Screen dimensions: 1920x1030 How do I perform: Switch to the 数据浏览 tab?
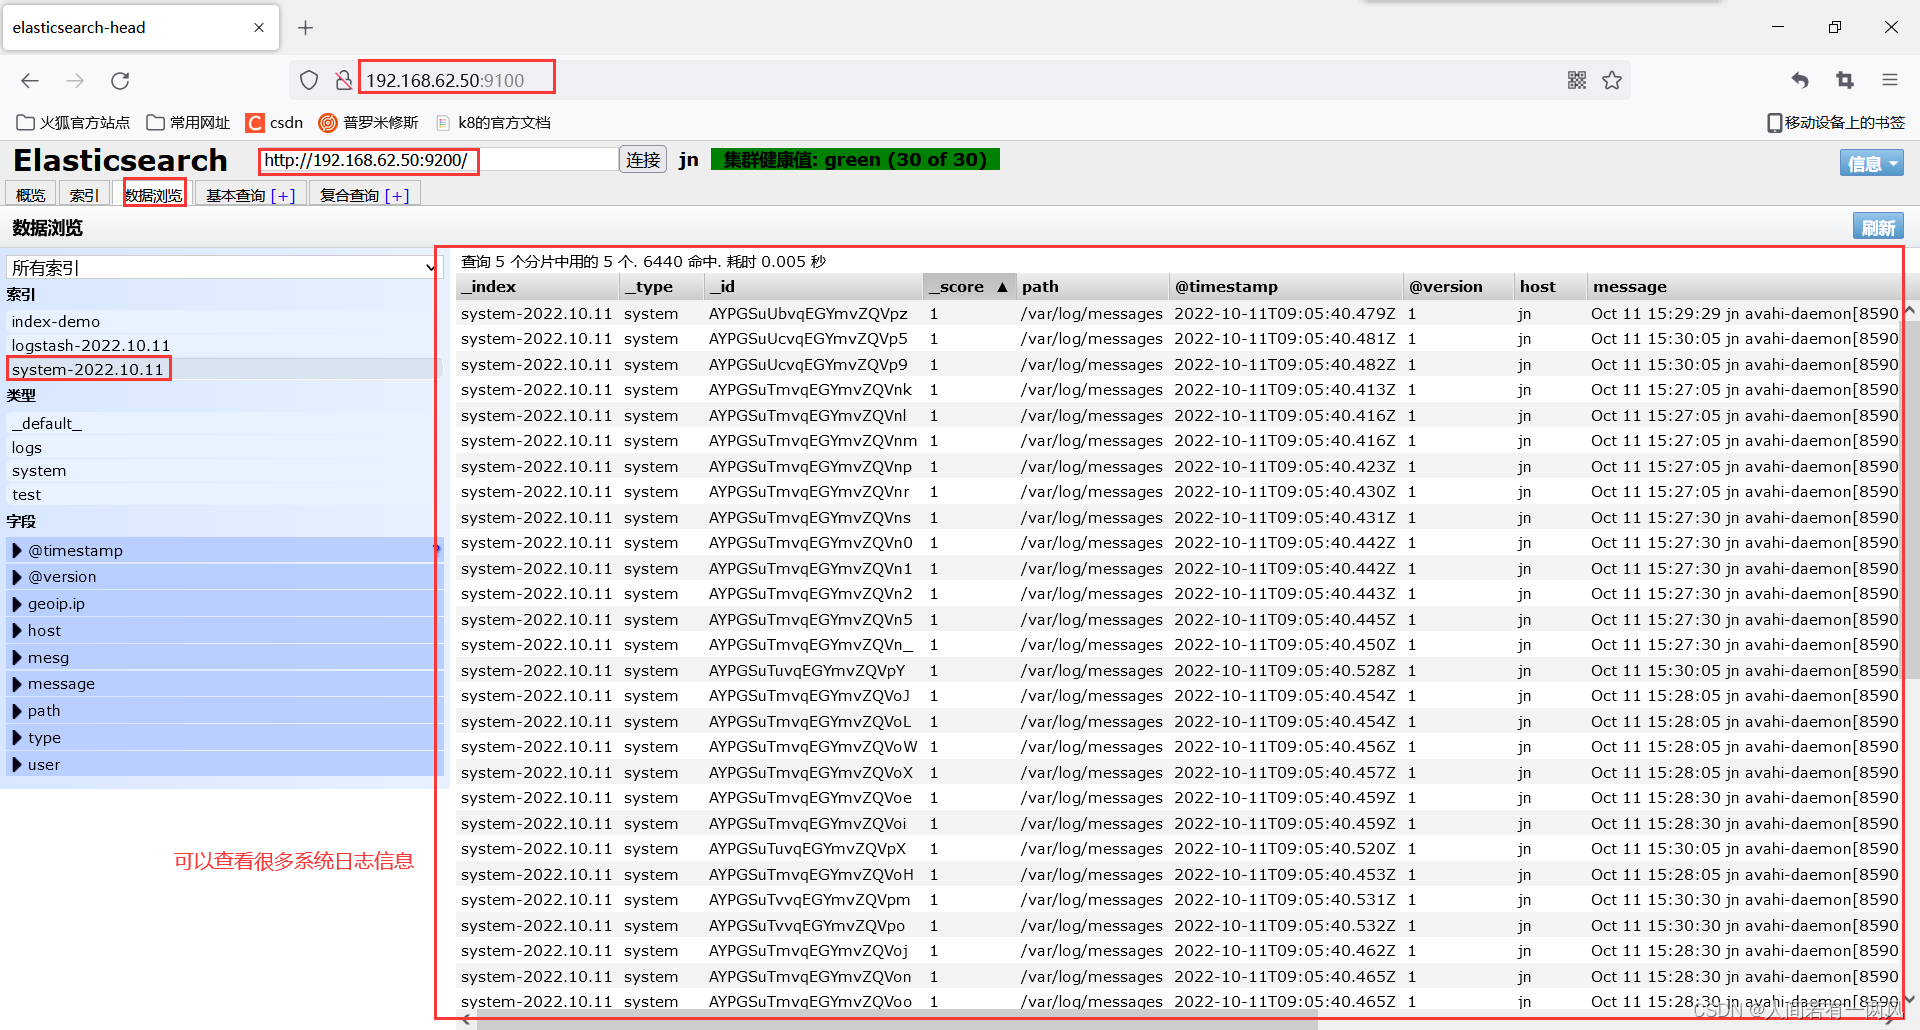(154, 195)
